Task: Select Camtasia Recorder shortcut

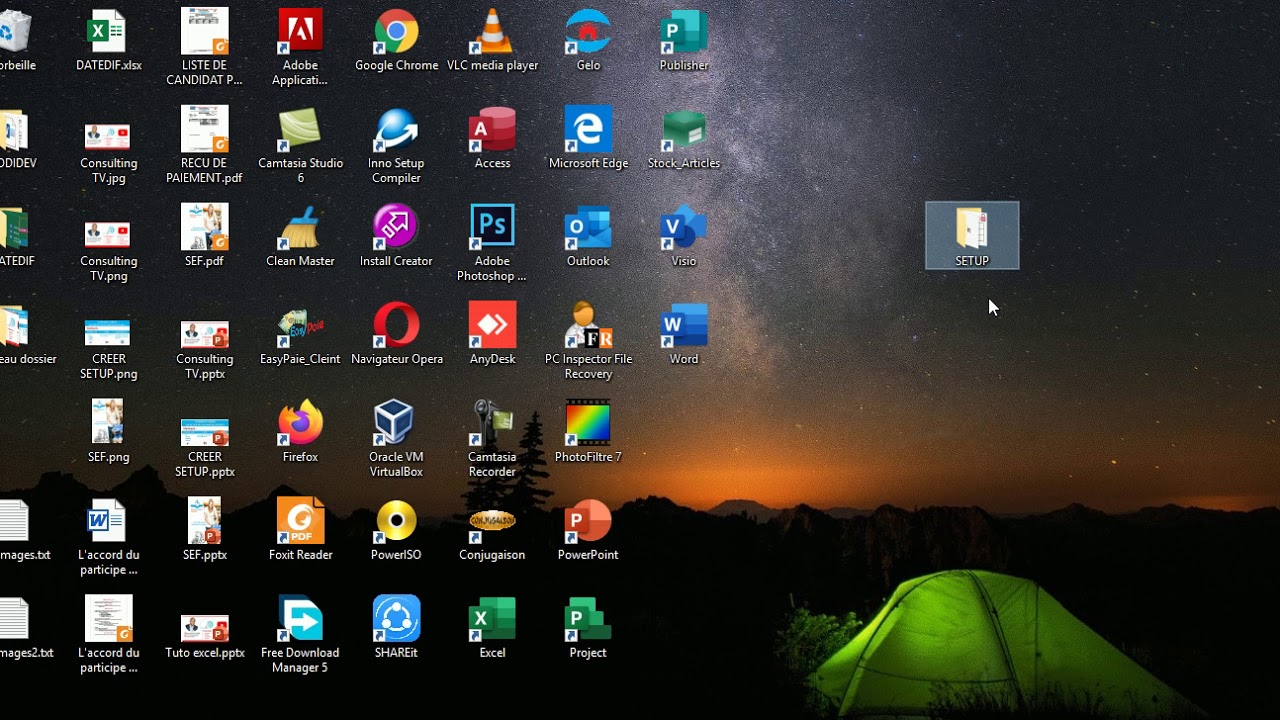Action: tap(492, 424)
